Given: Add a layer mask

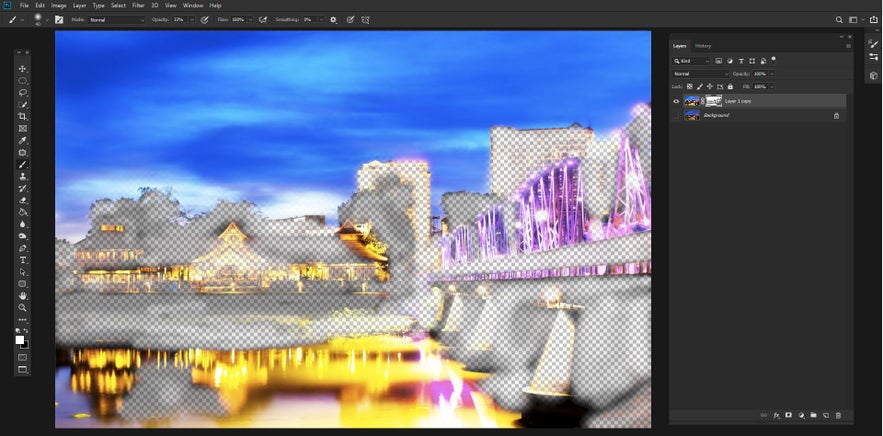Looking at the screenshot, I should pos(788,415).
